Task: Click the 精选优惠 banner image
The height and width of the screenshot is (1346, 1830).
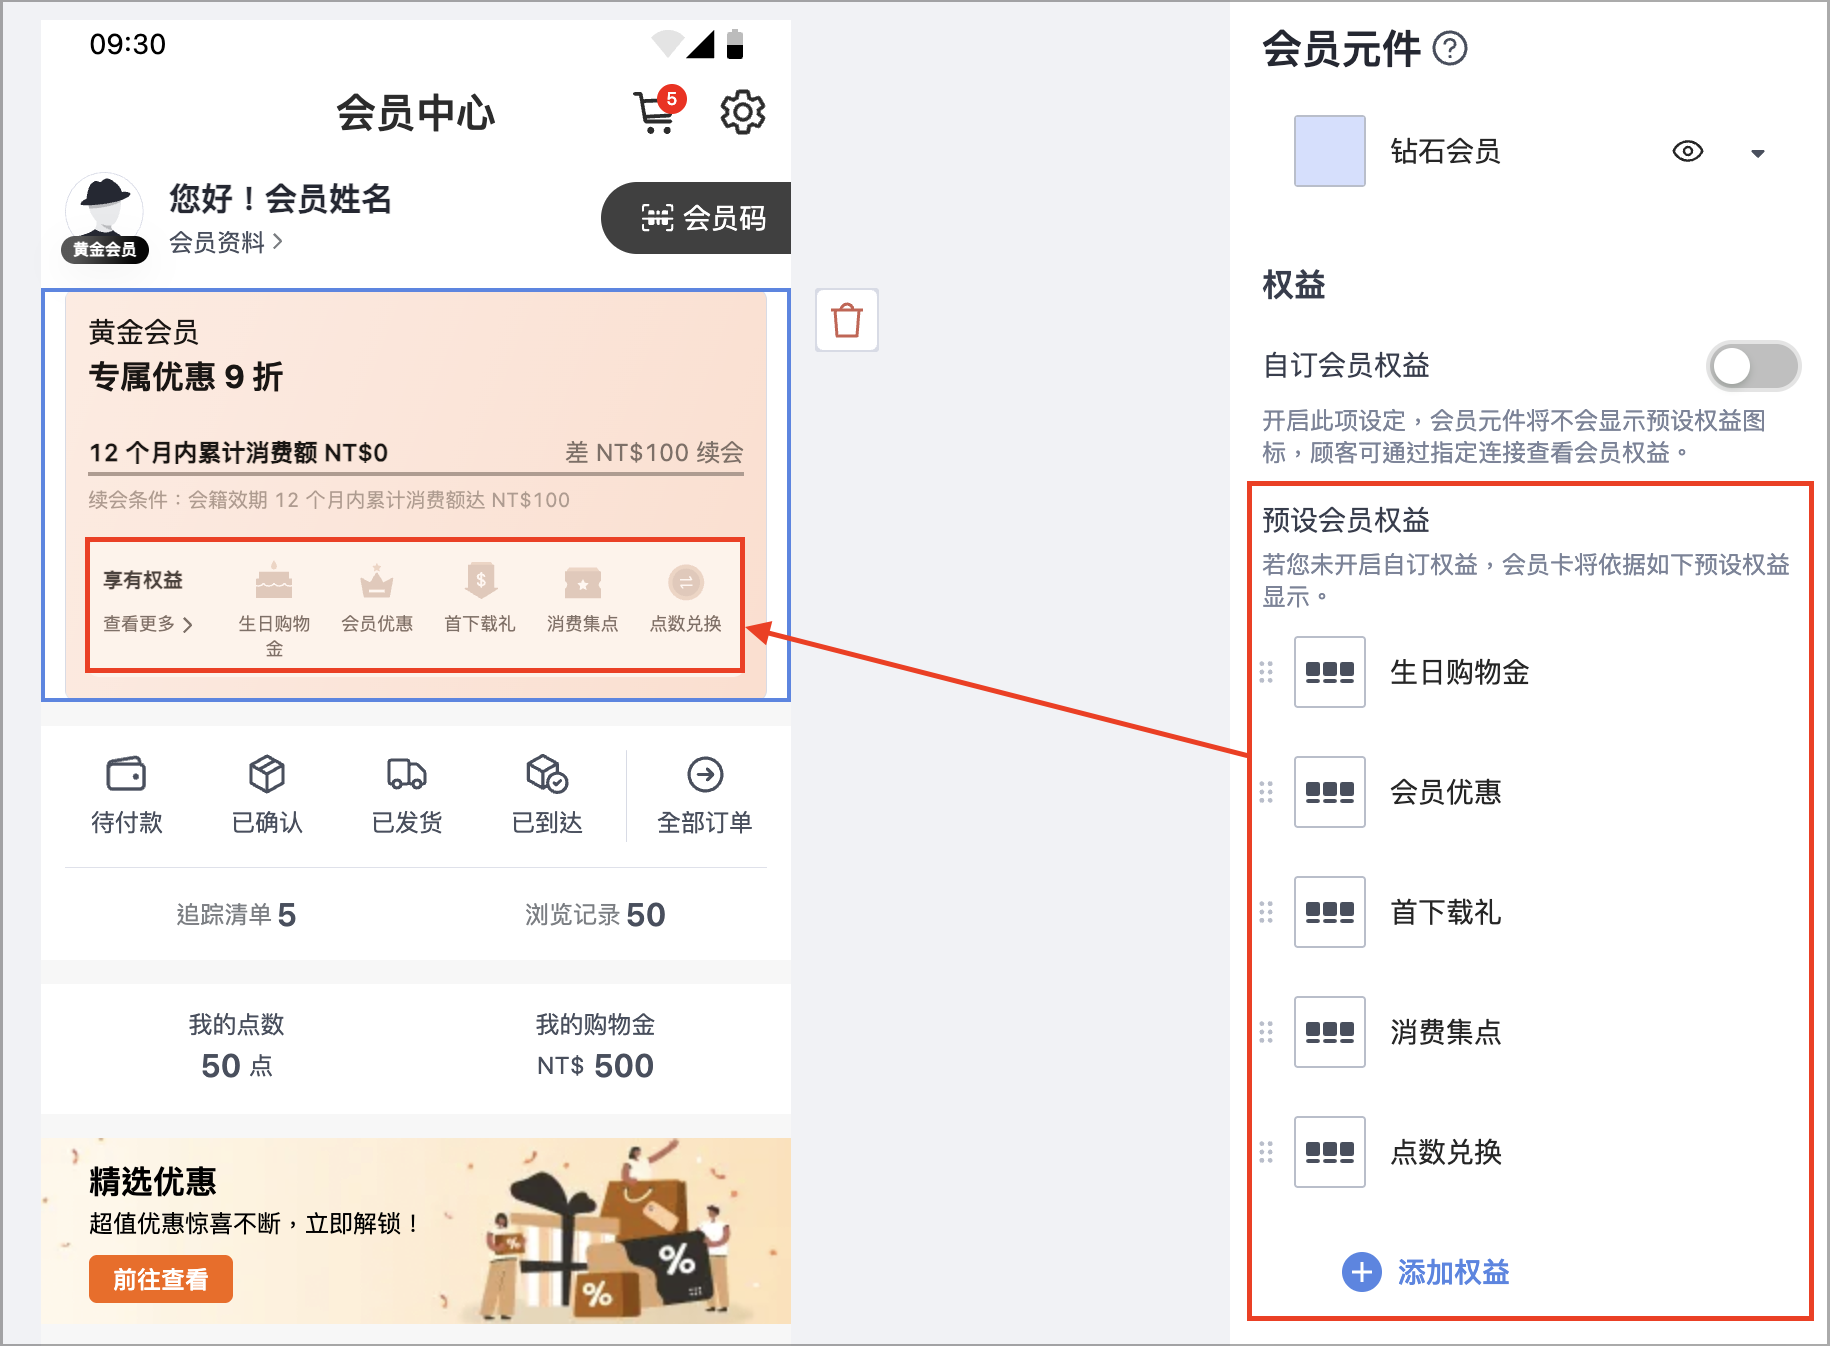Action: point(416,1231)
